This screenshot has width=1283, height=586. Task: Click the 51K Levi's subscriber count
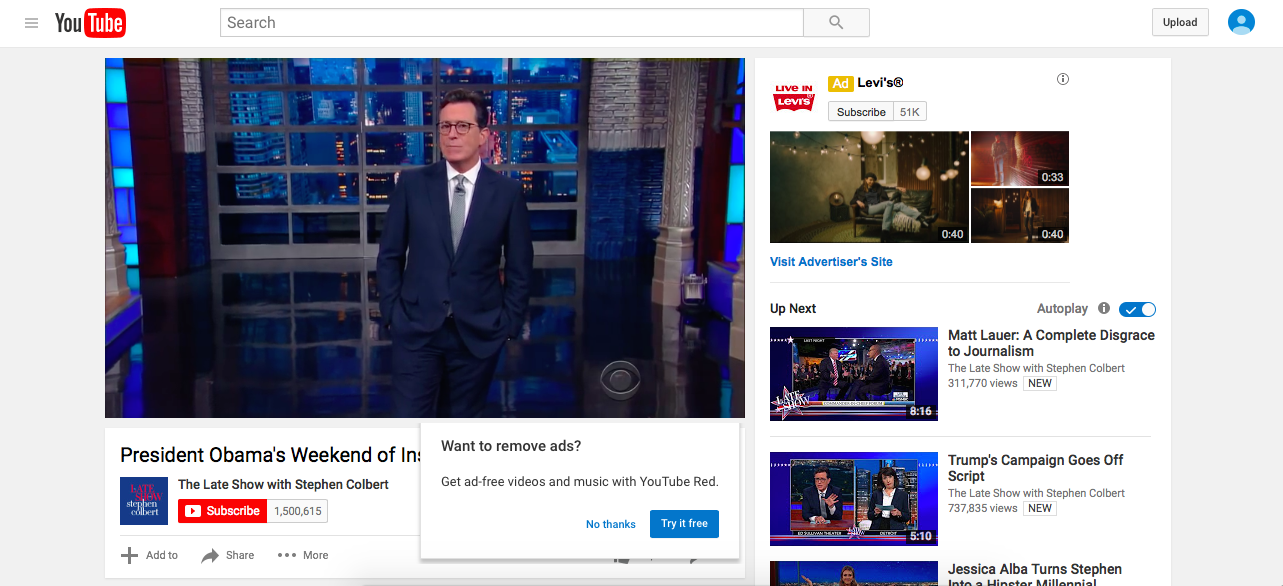click(x=910, y=112)
